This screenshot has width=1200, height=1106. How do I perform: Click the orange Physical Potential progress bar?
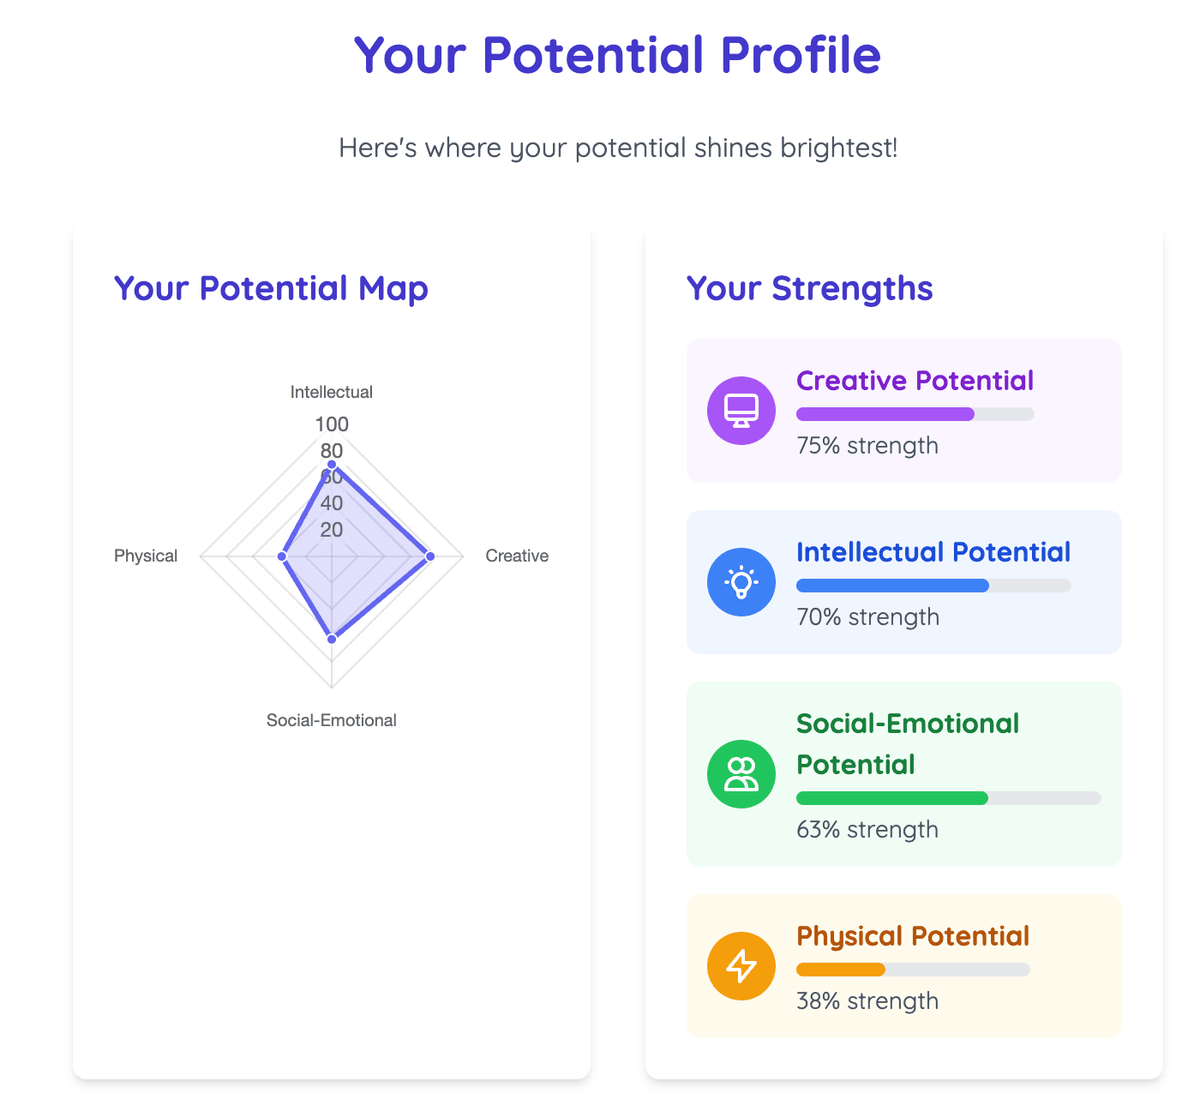pyautogui.click(x=912, y=969)
